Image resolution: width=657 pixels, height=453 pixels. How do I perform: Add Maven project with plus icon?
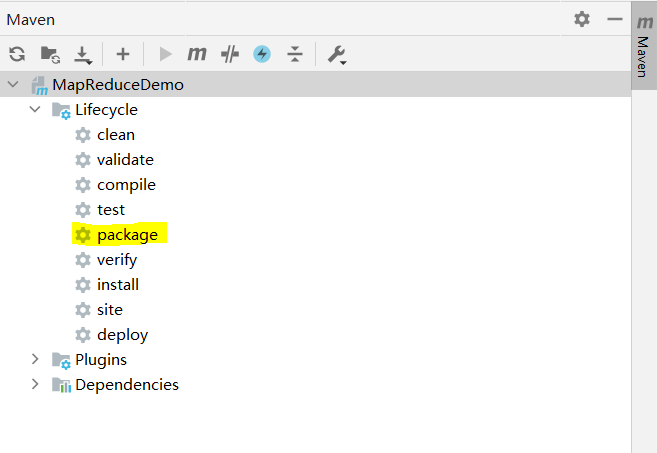[x=123, y=54]
